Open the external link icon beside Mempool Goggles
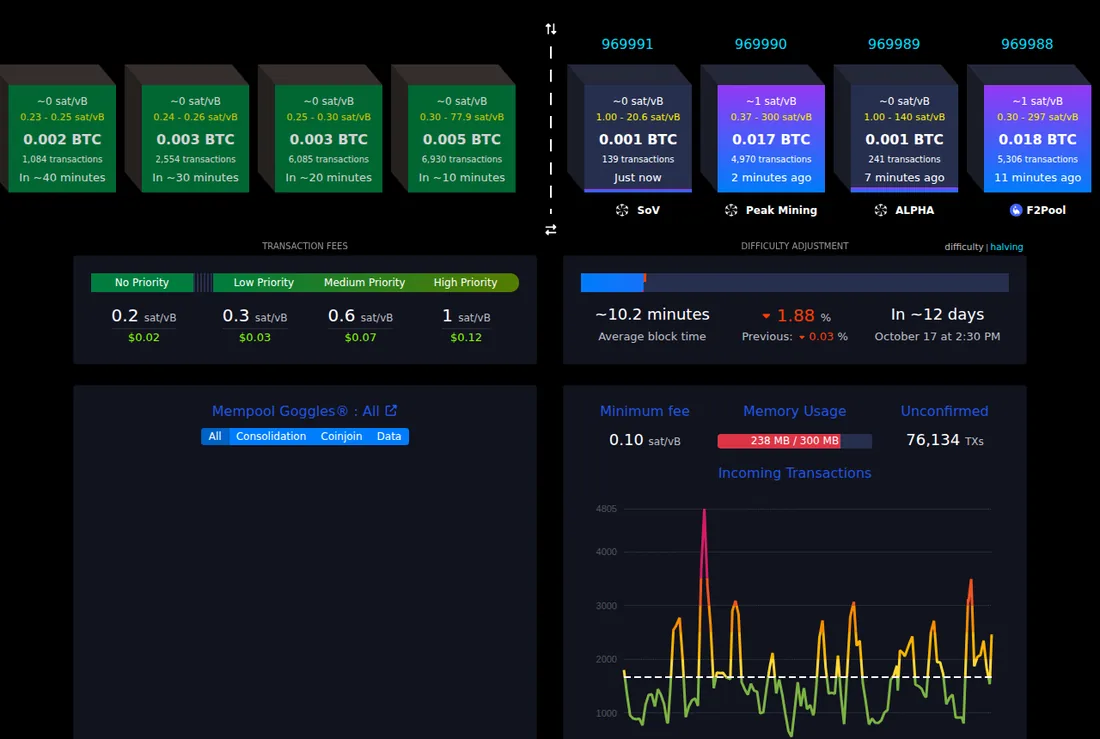 (x=391, y=410)
